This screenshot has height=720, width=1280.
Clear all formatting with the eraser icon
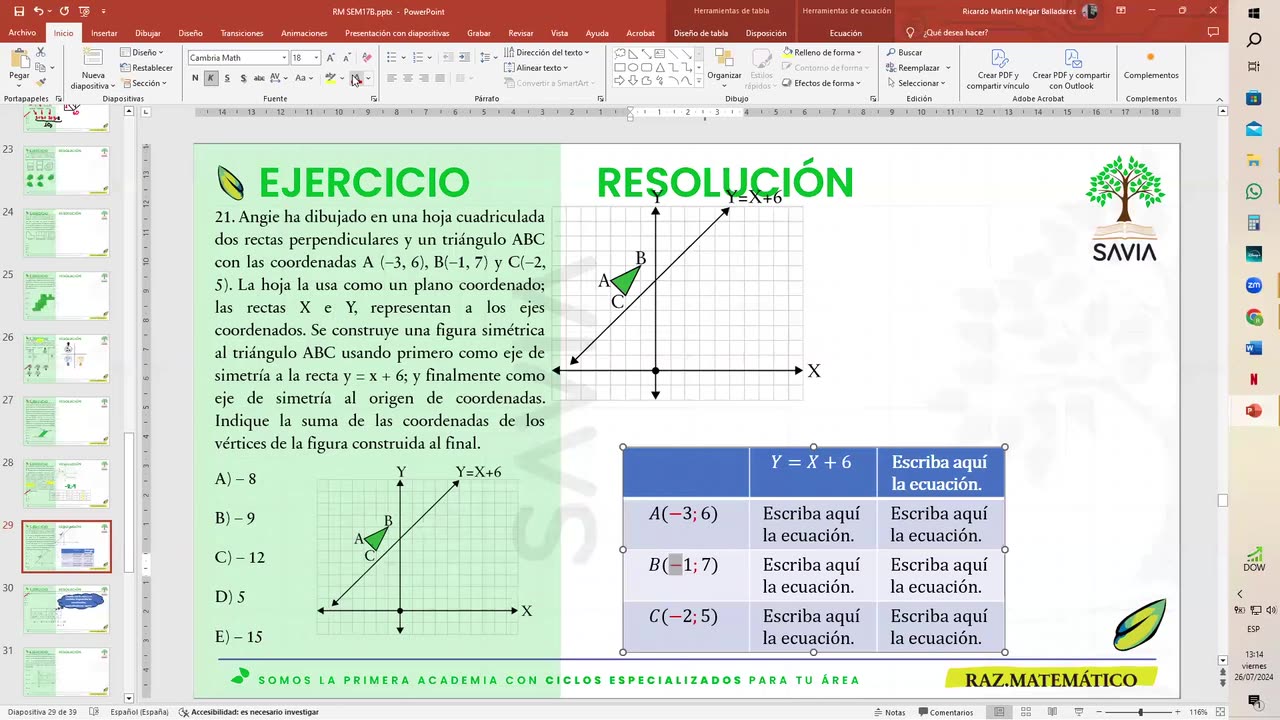click(367, 58)
